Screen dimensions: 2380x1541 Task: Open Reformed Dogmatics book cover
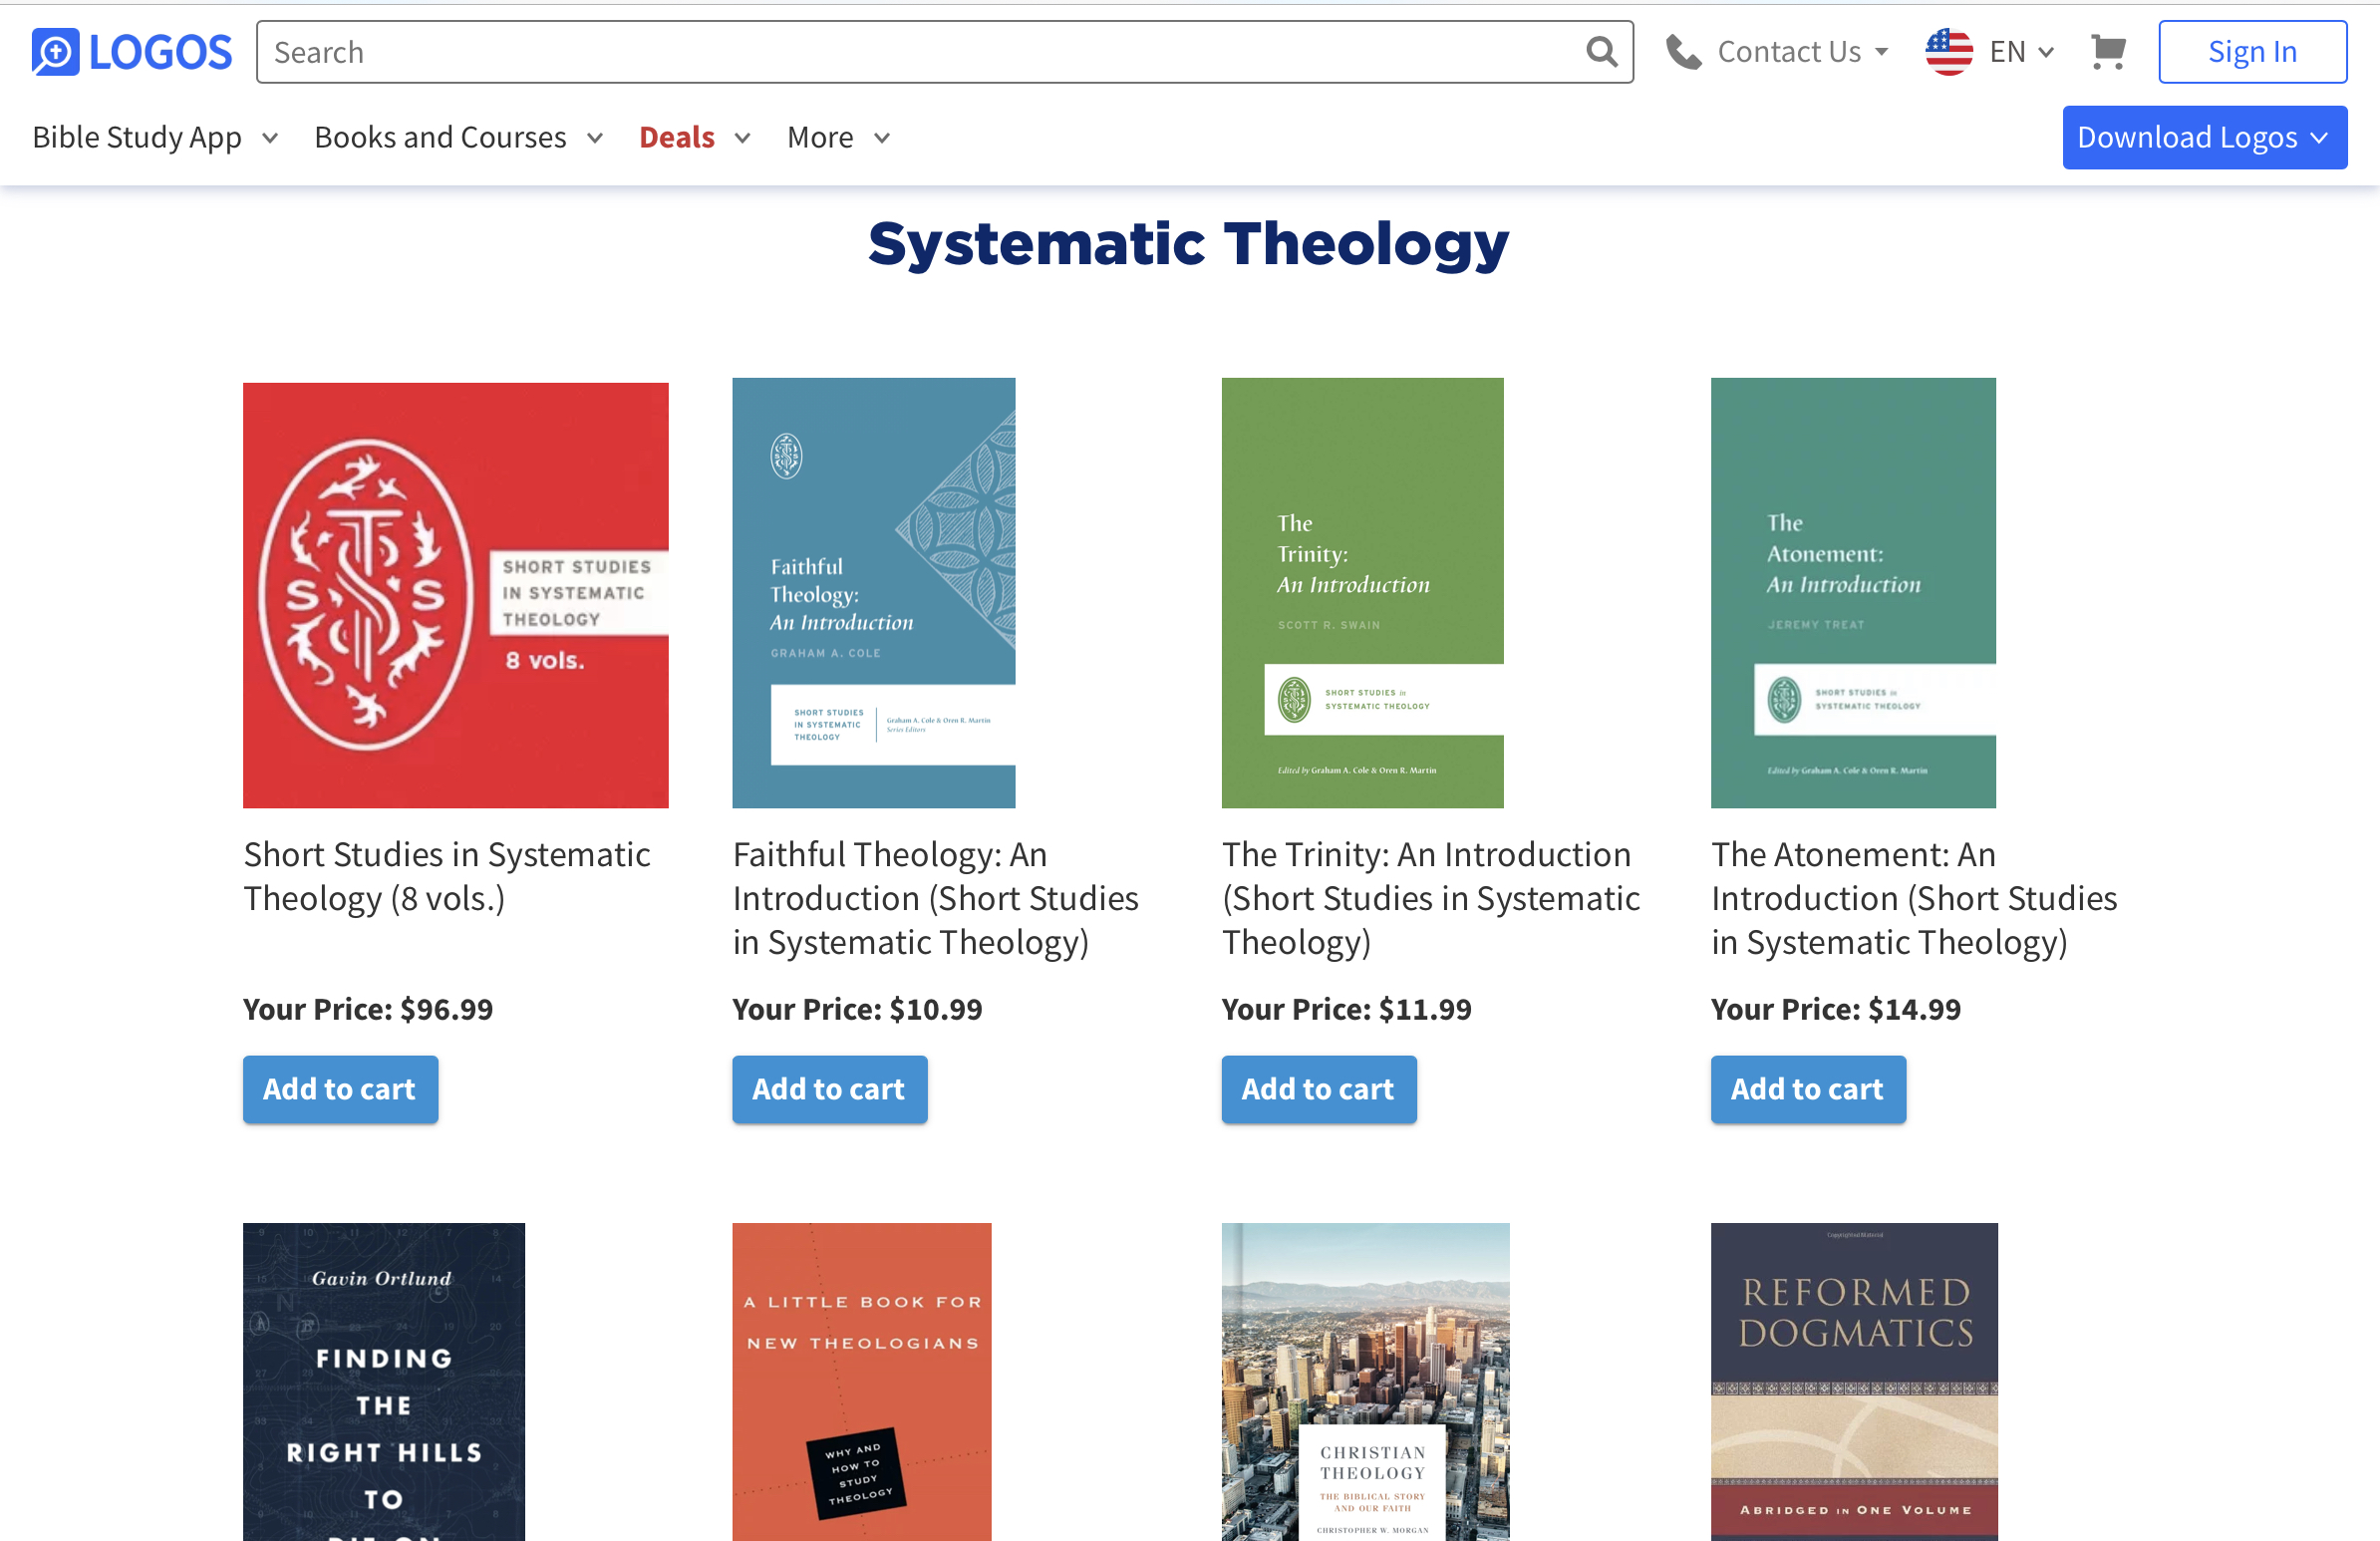(1854, 1381)
